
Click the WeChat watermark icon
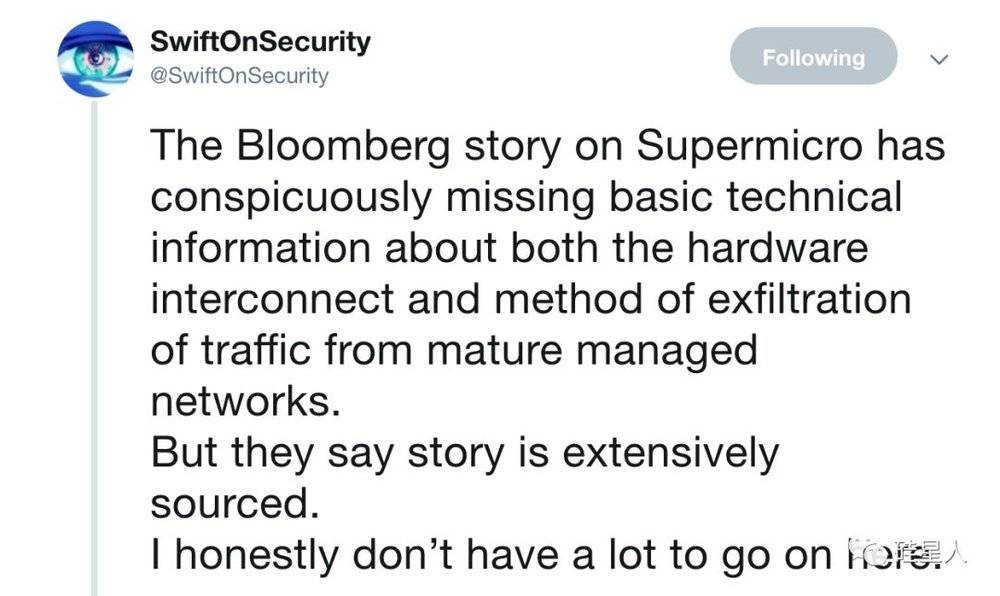pos(867,551)
